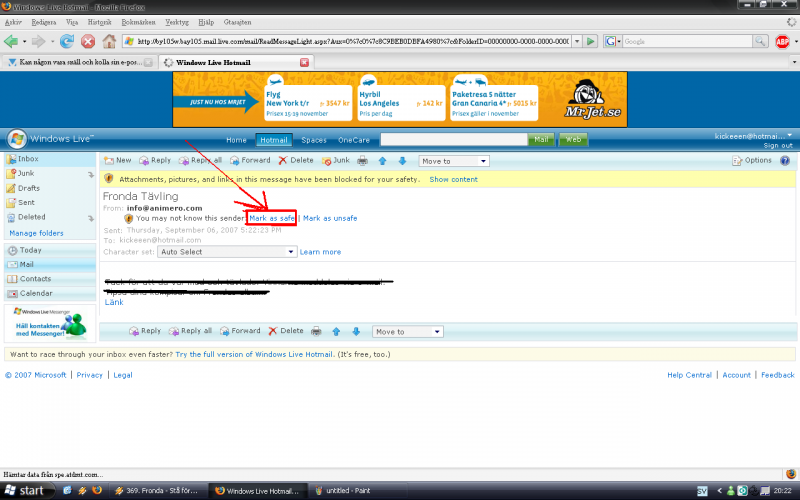
Task: Open Calendar from the left sidebar
Action: [x=36, y=293]
